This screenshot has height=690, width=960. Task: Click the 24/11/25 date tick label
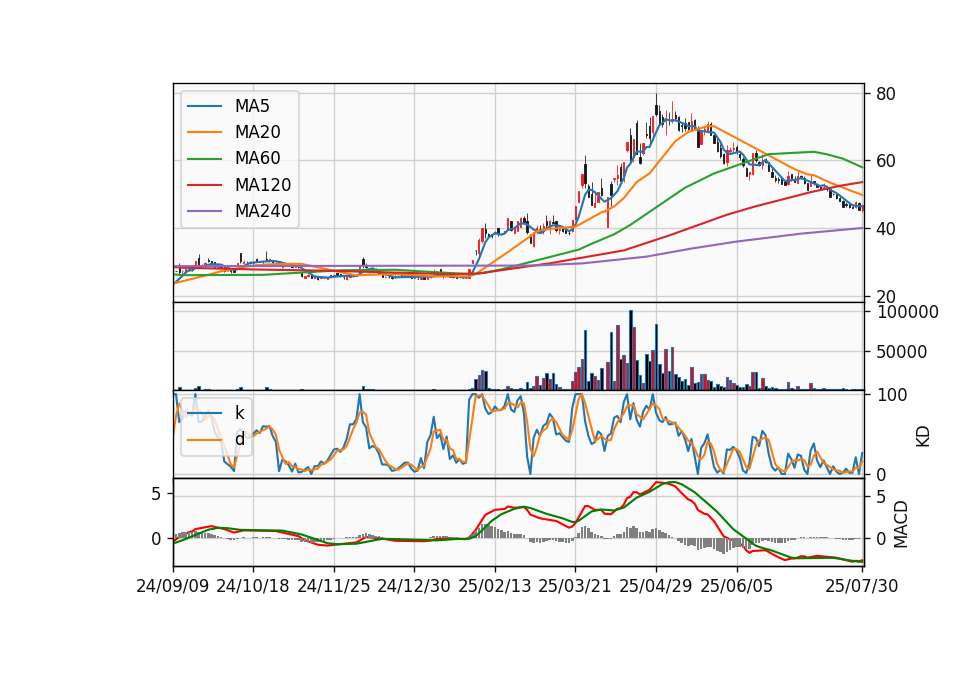click(x=334, y=586)
